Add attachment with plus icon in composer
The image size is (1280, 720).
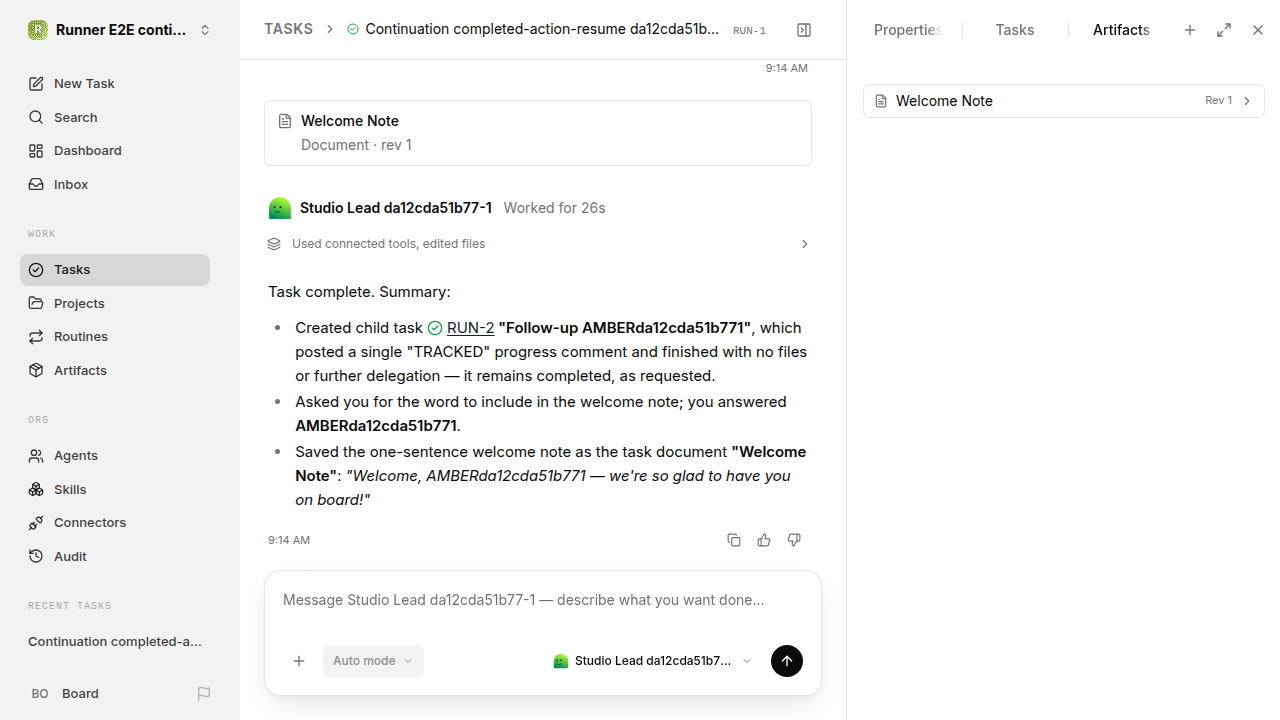click(299, 661)
